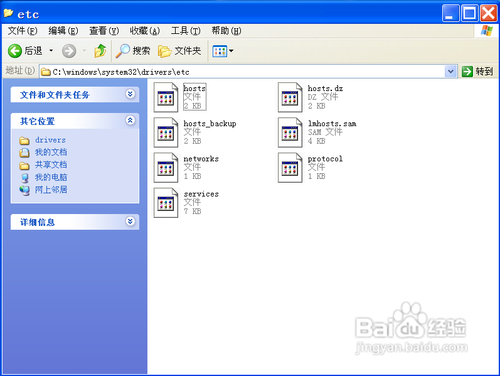Viewport: 500px width, 376px height.
Task: Click the 网上邻居 network icon
Action: pyautogui.click(x=24, y=190)
